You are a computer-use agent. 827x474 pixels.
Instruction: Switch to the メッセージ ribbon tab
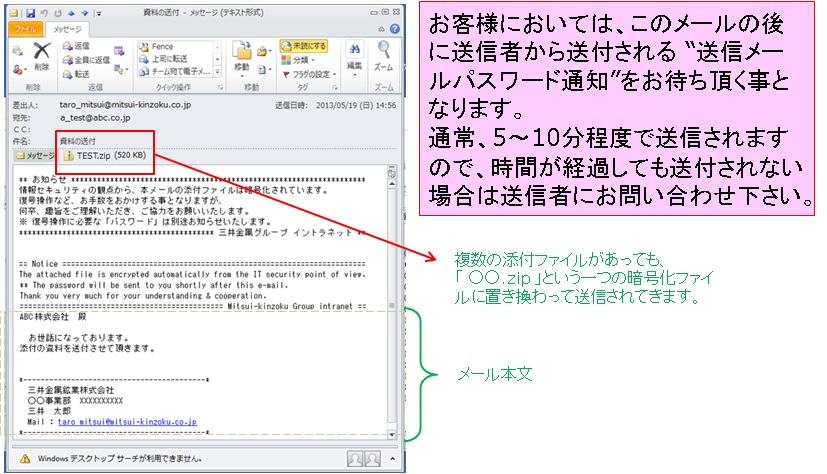(67, 30)
